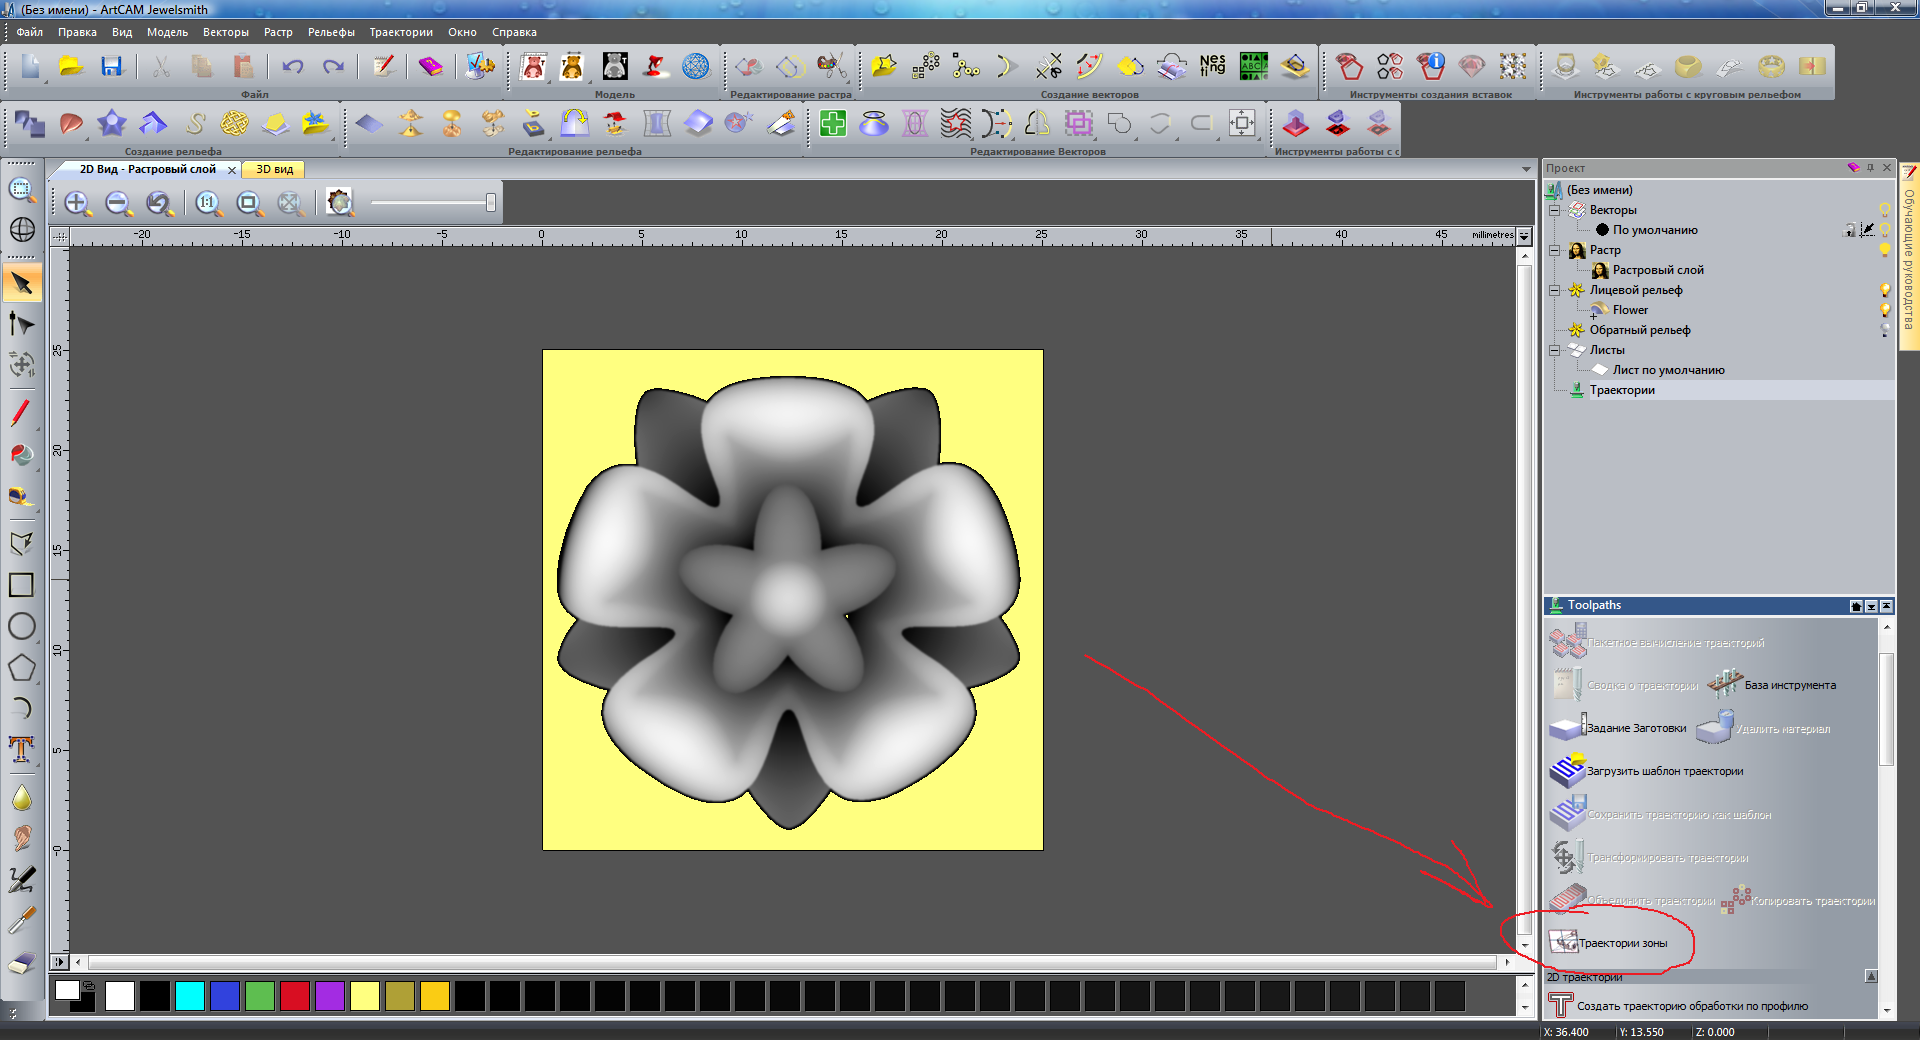The image size is (1920, 1040).
Task: Click the New model file icon
Action: pyautogui.click(x=30, y=67)
